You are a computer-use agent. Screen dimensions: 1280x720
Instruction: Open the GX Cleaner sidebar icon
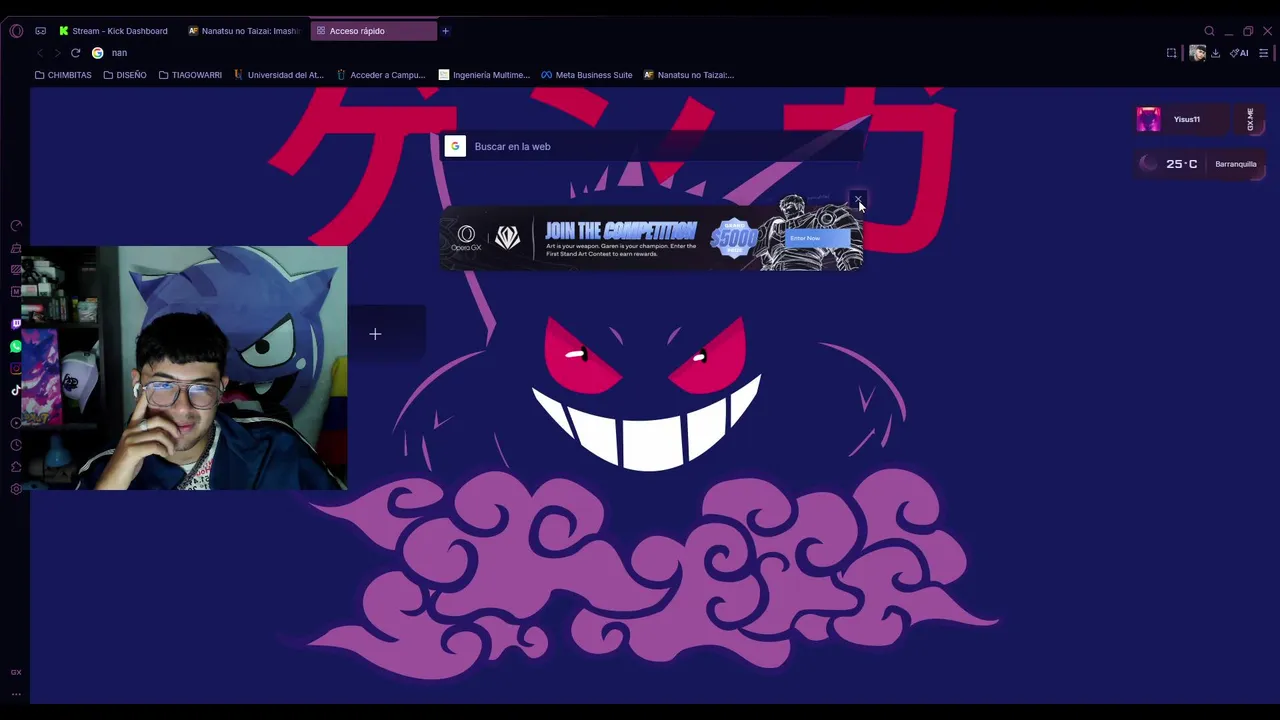click(x=16, y=248)
